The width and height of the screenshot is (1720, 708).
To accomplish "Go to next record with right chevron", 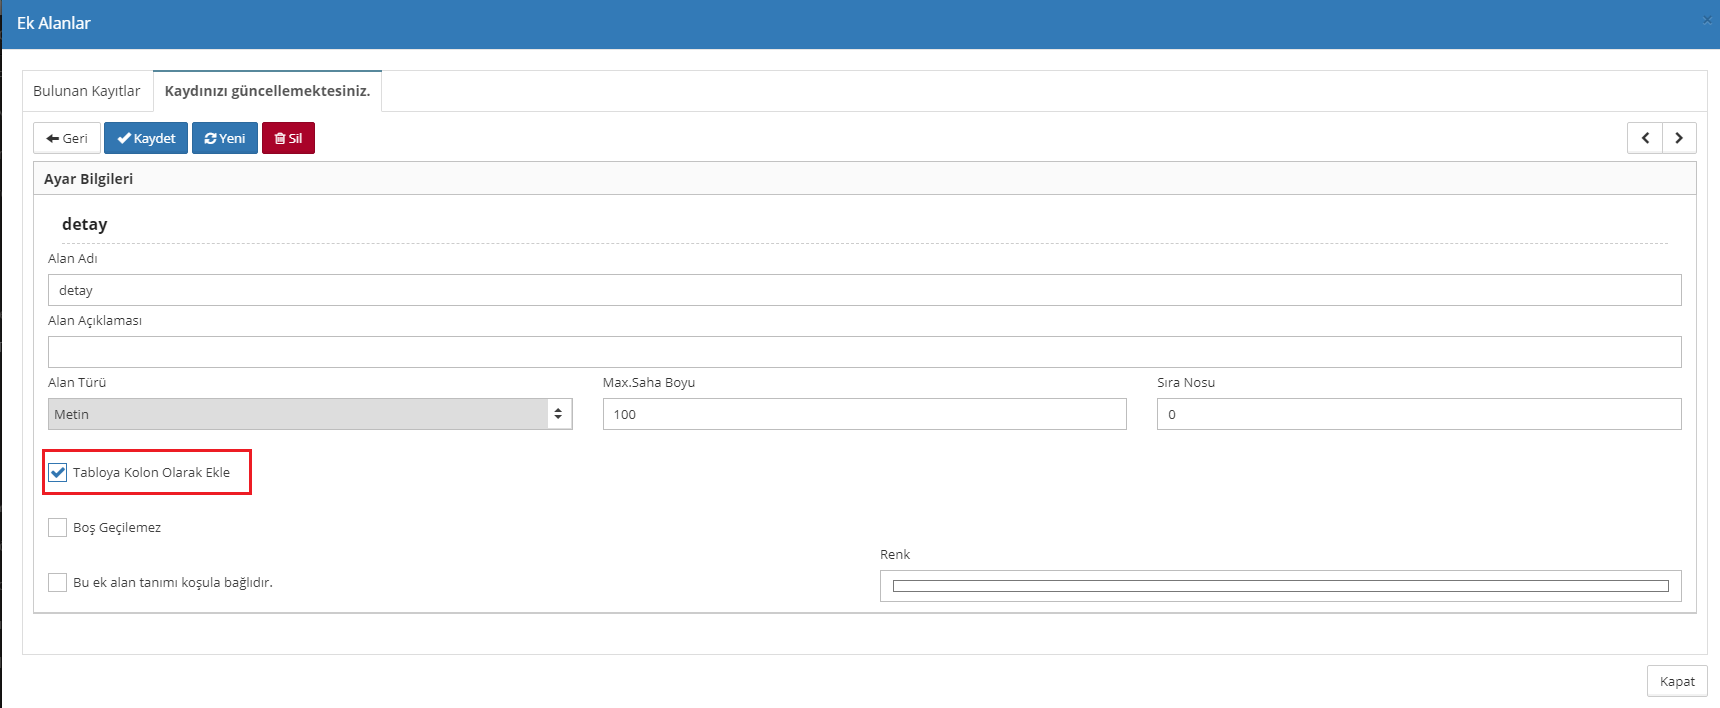I will [x=1679, y=138].
